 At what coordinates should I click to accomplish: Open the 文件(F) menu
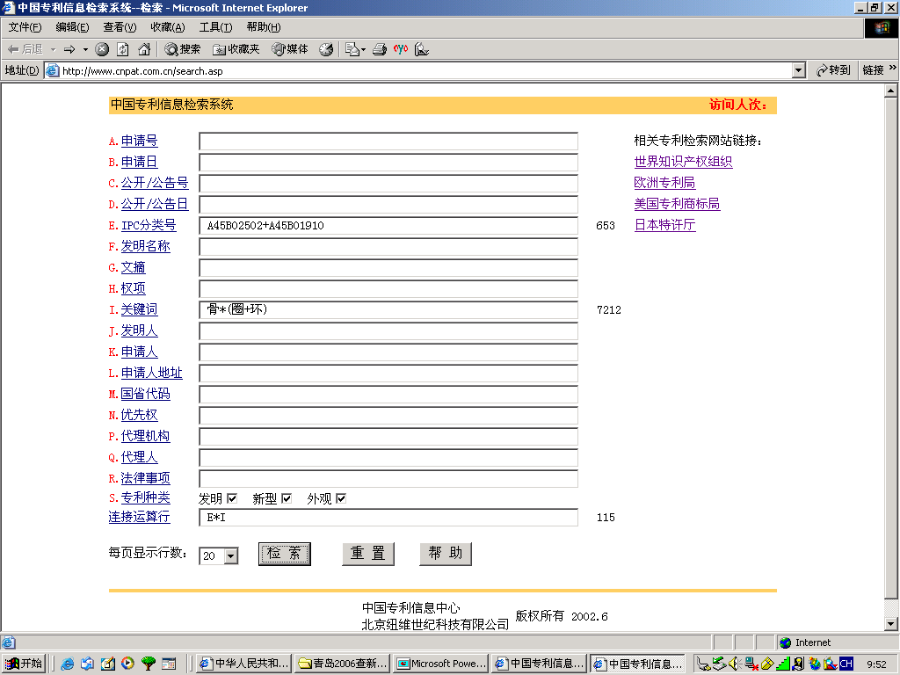pos(25,27)
